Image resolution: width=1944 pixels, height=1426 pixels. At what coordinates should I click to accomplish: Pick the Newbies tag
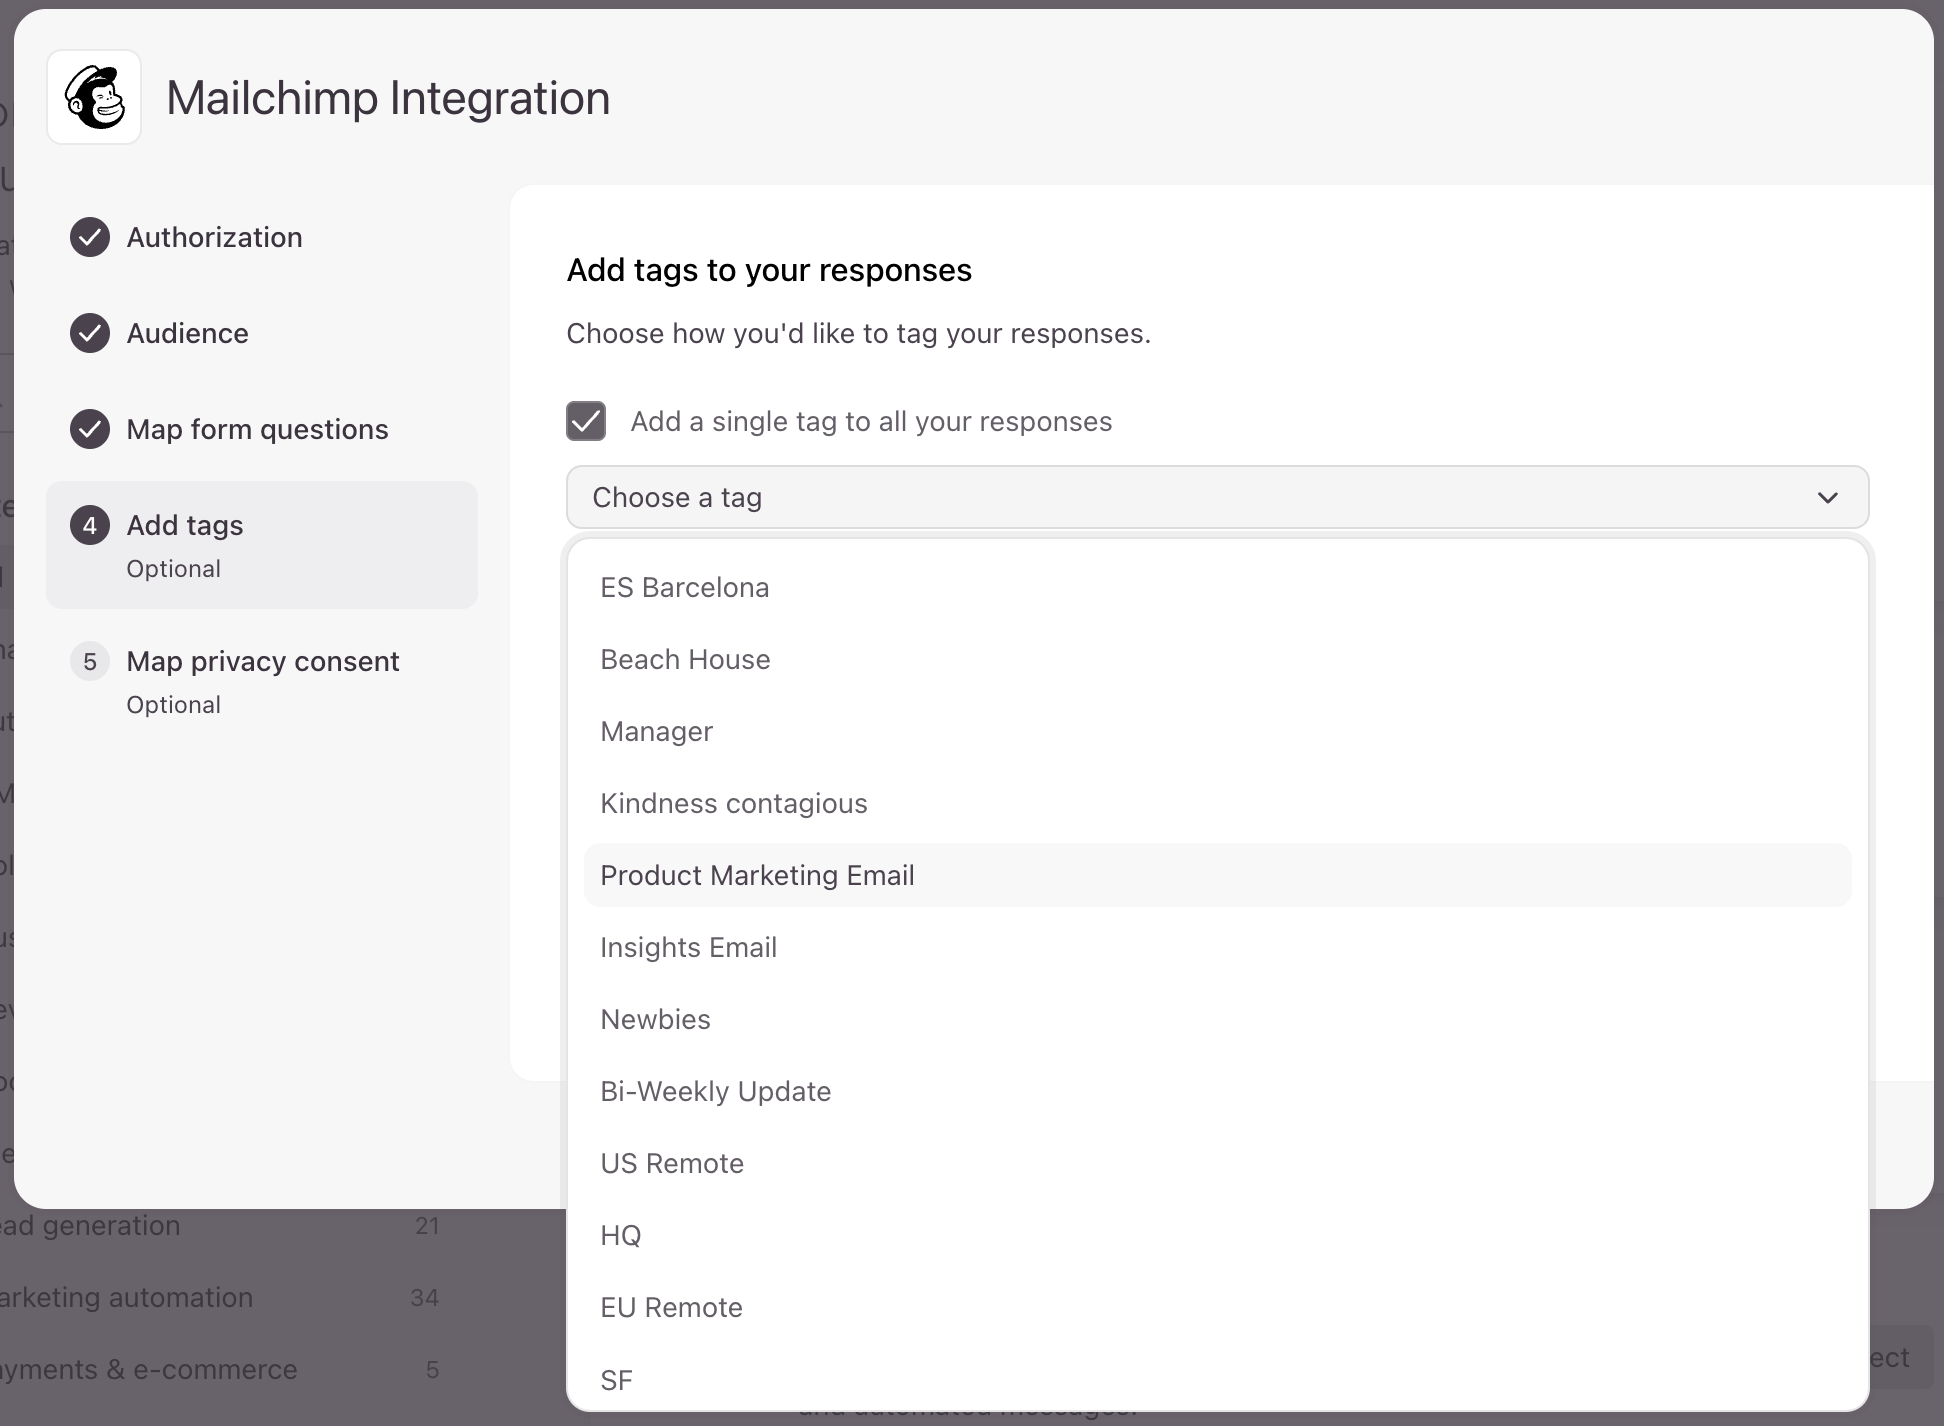pos(1217,1019)
